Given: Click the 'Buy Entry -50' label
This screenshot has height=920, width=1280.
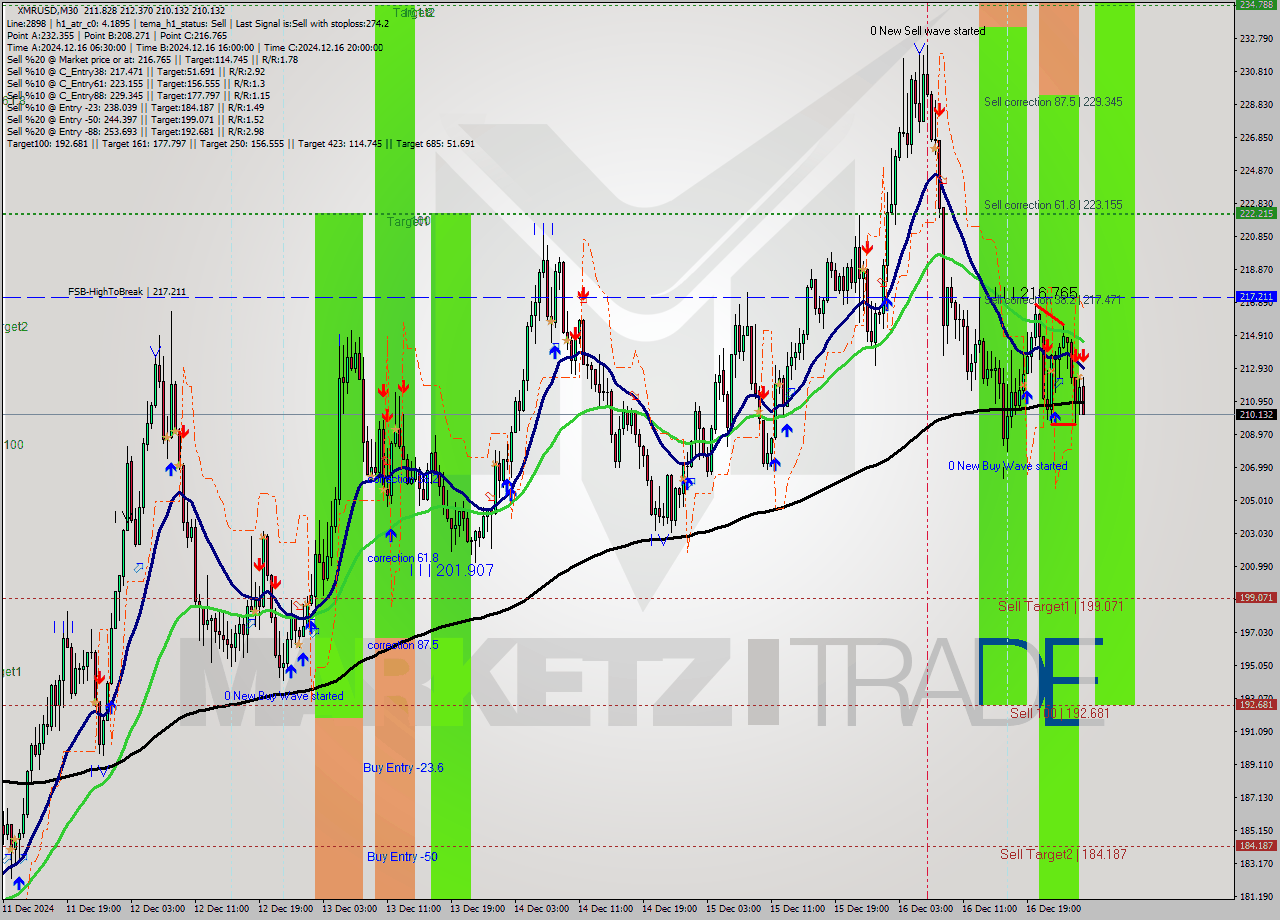Looking at the screenshot, I should coord(402,857).
